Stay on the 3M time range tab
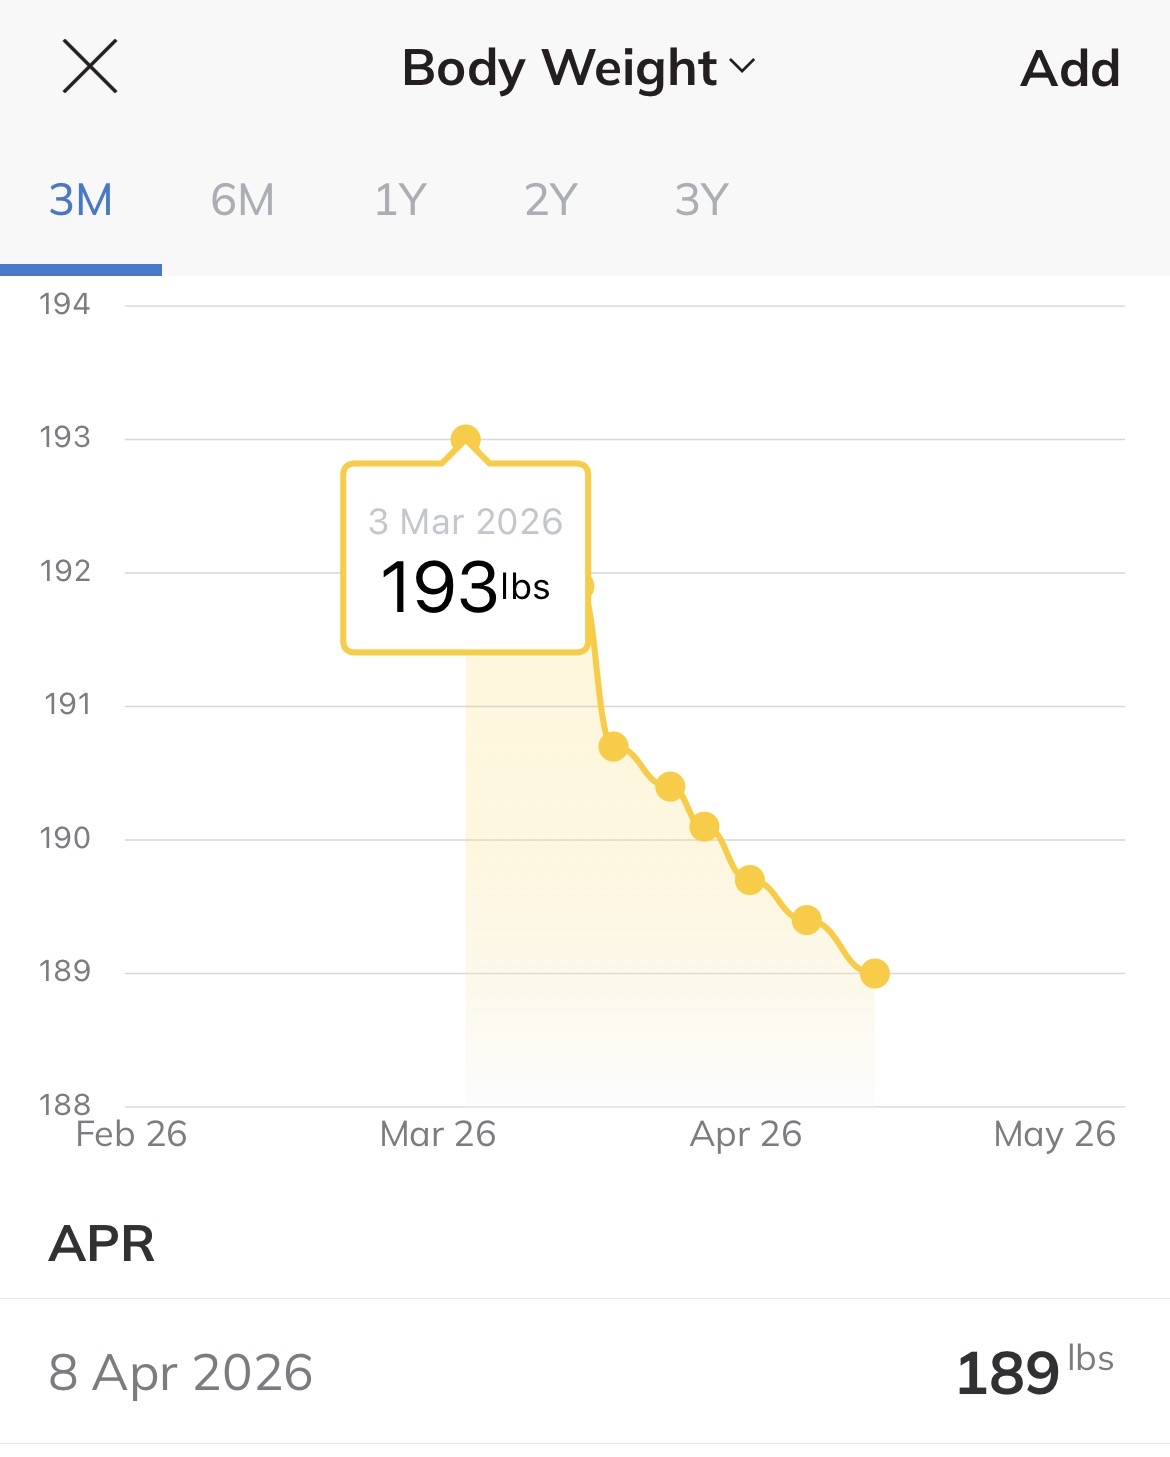 tap(81, 200)
